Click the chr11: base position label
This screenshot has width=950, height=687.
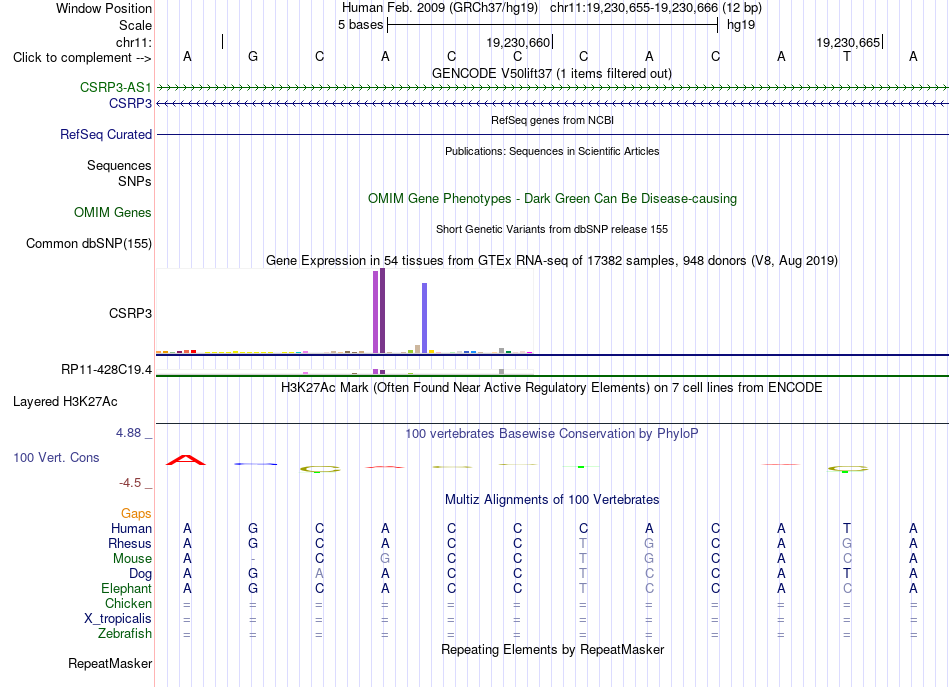click(x=134, y=42)
